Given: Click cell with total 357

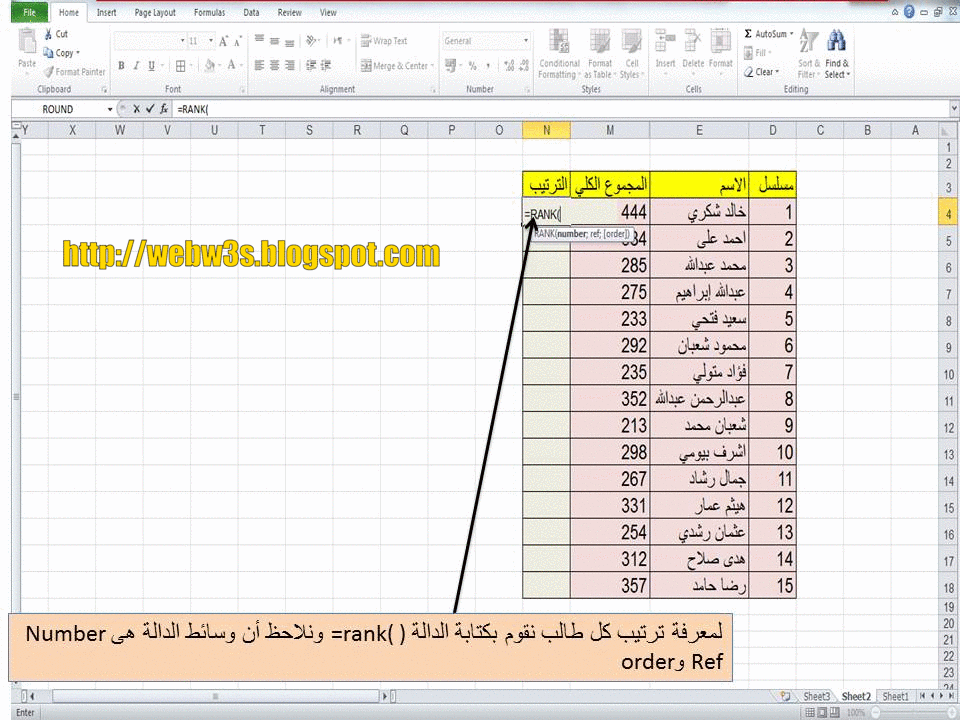Looking at the screenshot, I should pos(610,585).
